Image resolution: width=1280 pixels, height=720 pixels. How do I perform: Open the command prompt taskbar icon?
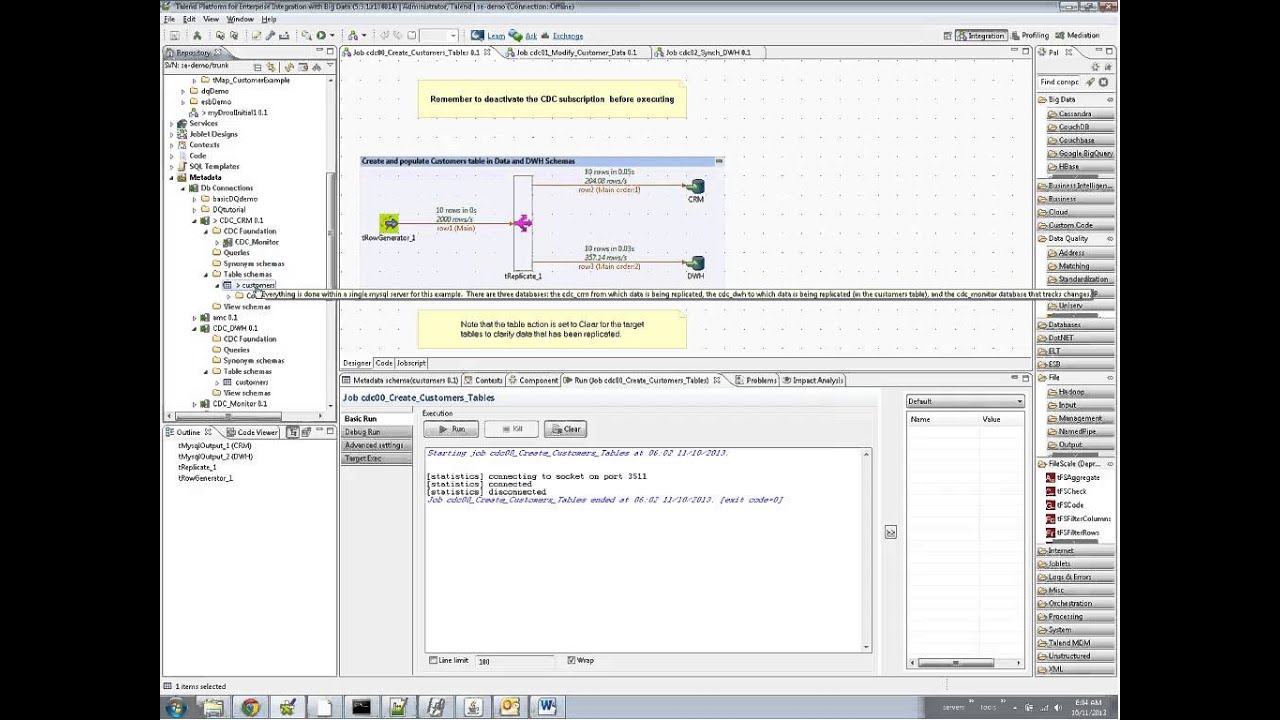click(361, 707)
